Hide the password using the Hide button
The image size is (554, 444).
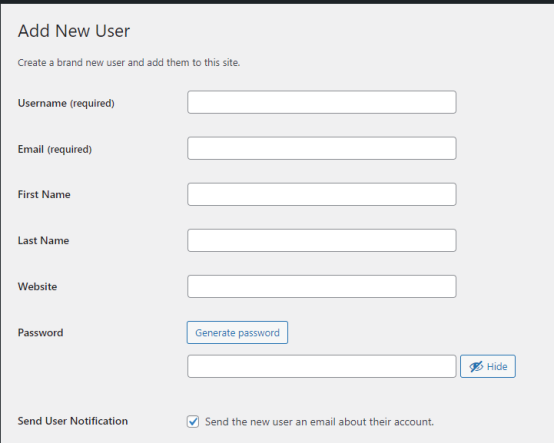click(x=488, y=366)
